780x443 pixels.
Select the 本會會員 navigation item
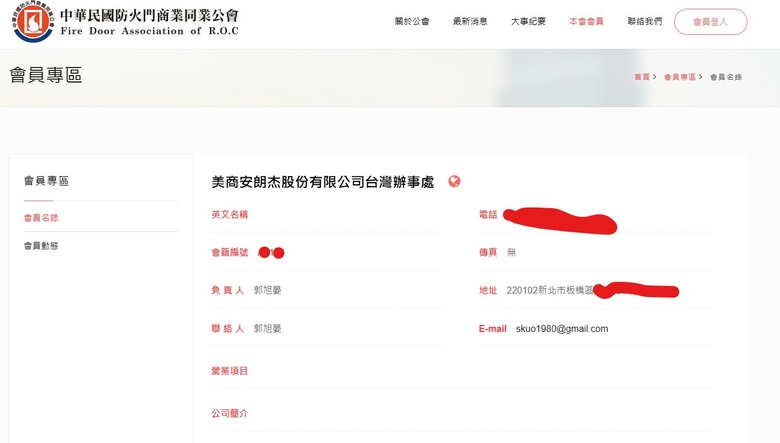(x=586, y=21)
